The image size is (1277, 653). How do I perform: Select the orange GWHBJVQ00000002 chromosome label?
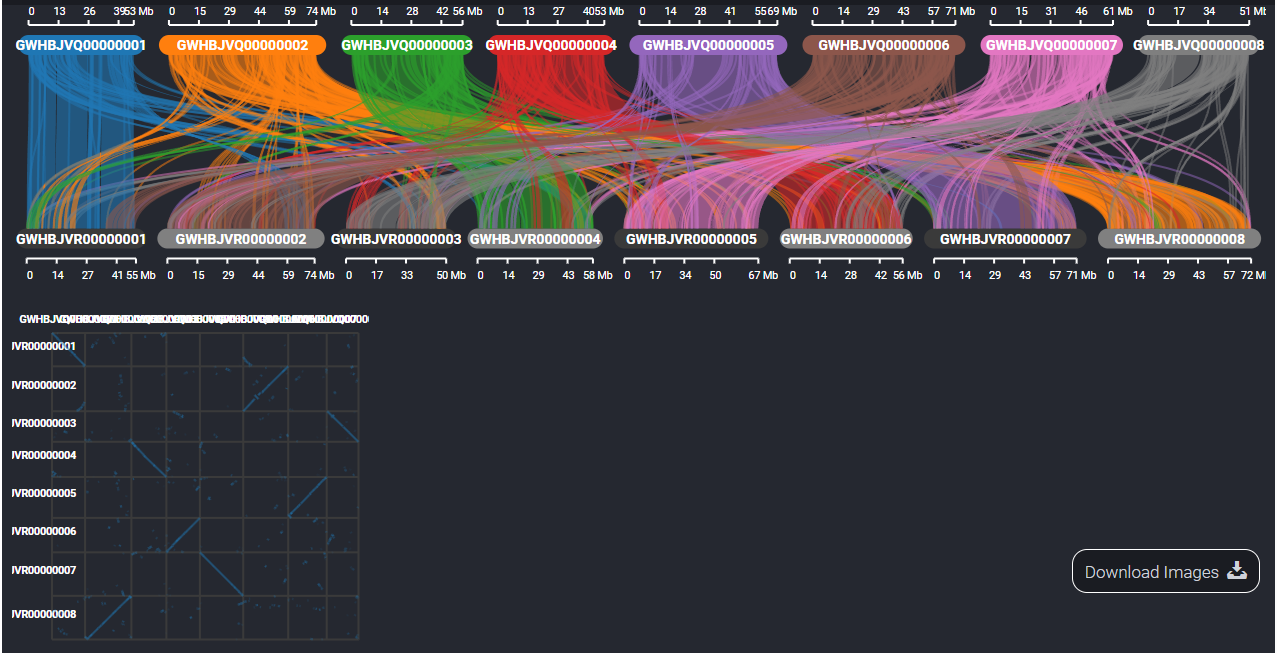point(242,46)
